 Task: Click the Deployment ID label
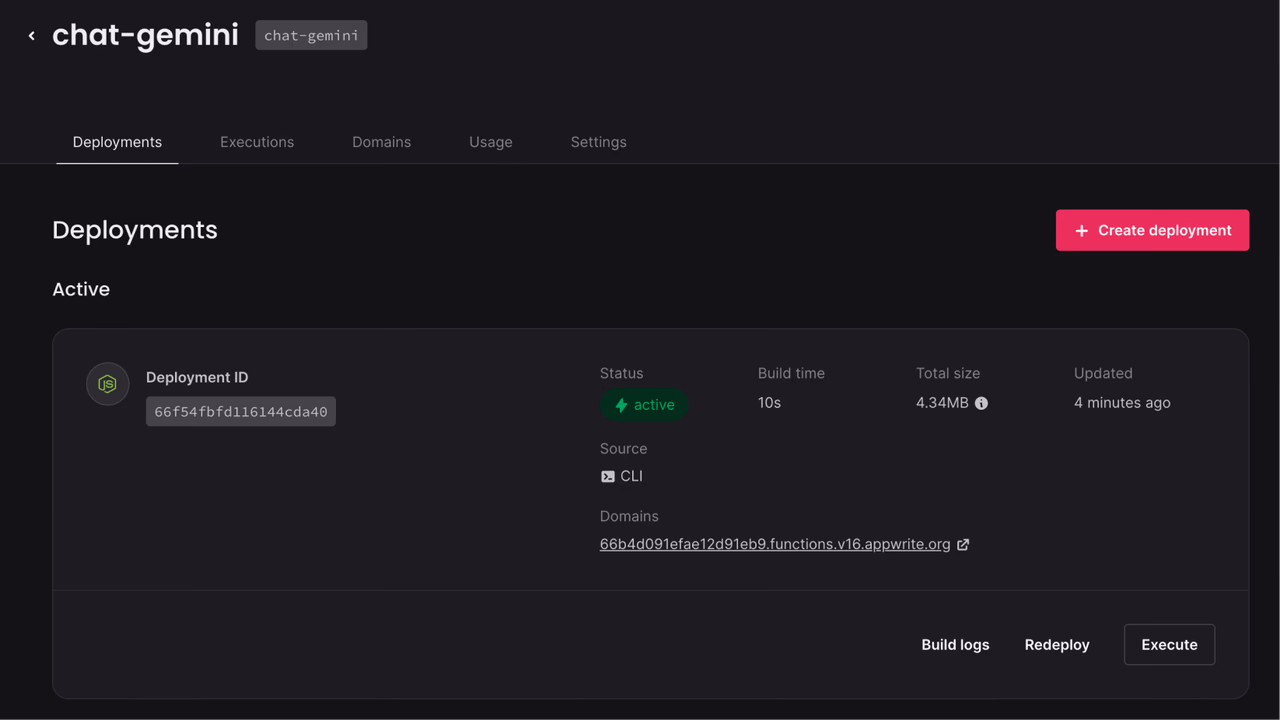pyautogui.click(x=197, y=378)
